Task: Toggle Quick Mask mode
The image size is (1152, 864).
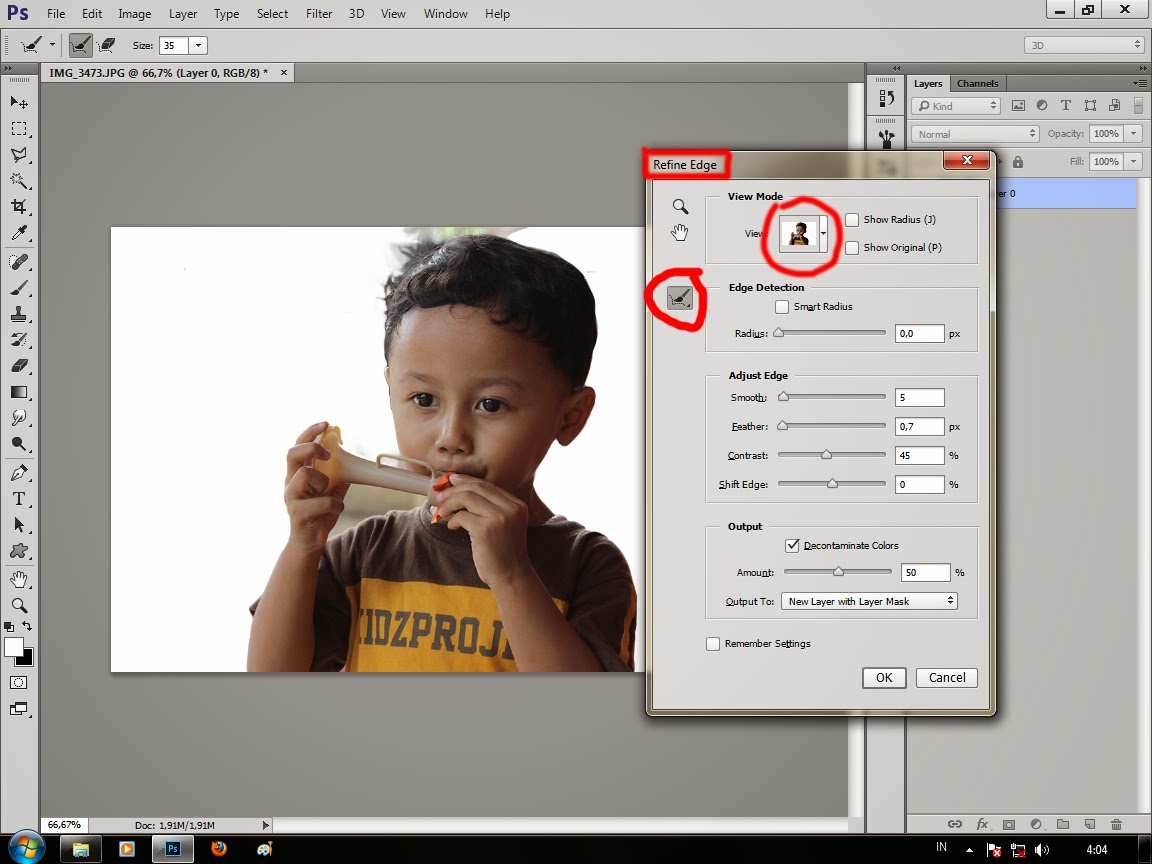Action: coord(19,683)
